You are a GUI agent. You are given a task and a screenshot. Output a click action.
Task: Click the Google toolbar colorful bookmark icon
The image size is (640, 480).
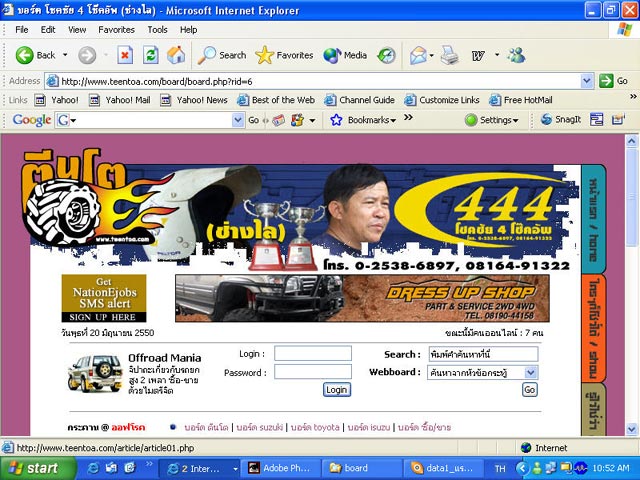point(297,120)
